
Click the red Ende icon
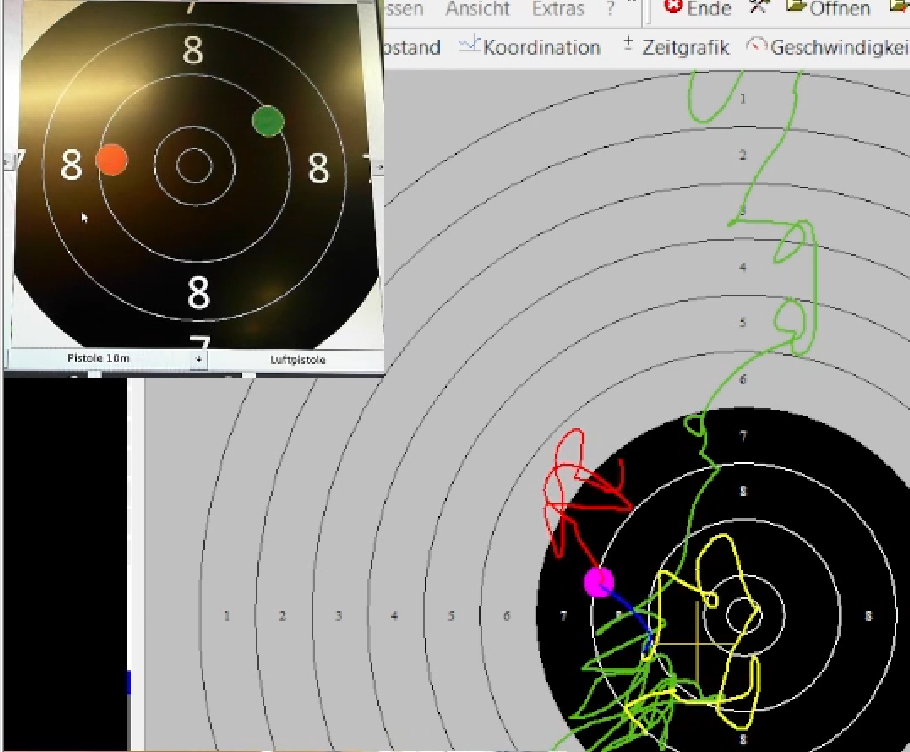(x=674, y=8)
